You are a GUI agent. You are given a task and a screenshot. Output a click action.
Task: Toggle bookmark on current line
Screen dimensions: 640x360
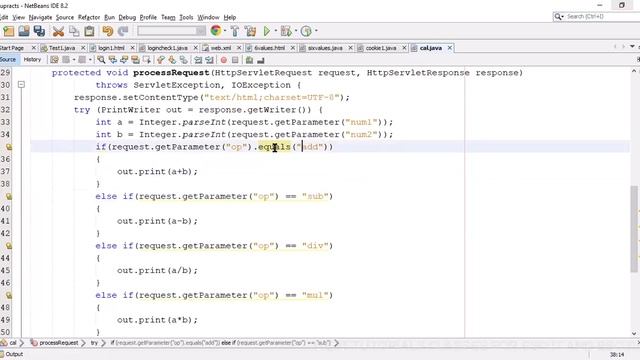click(184, 60)
